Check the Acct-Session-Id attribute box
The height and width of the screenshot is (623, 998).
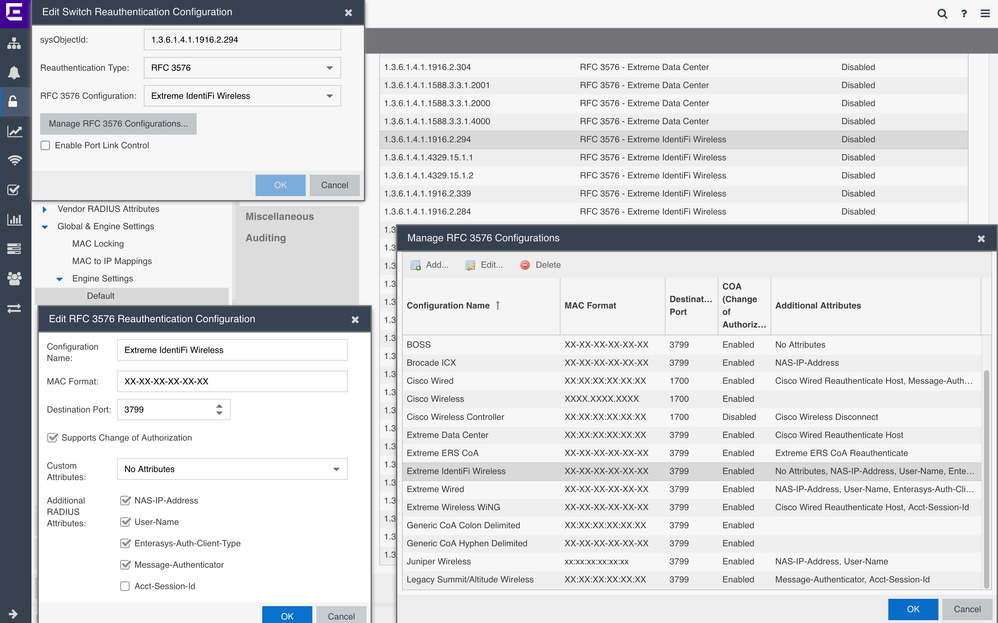125,586
